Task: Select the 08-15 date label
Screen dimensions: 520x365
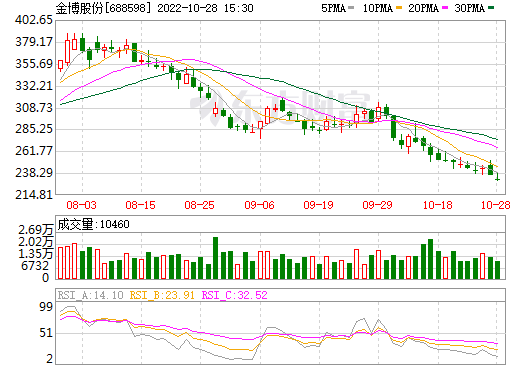Action: point(140,205)
